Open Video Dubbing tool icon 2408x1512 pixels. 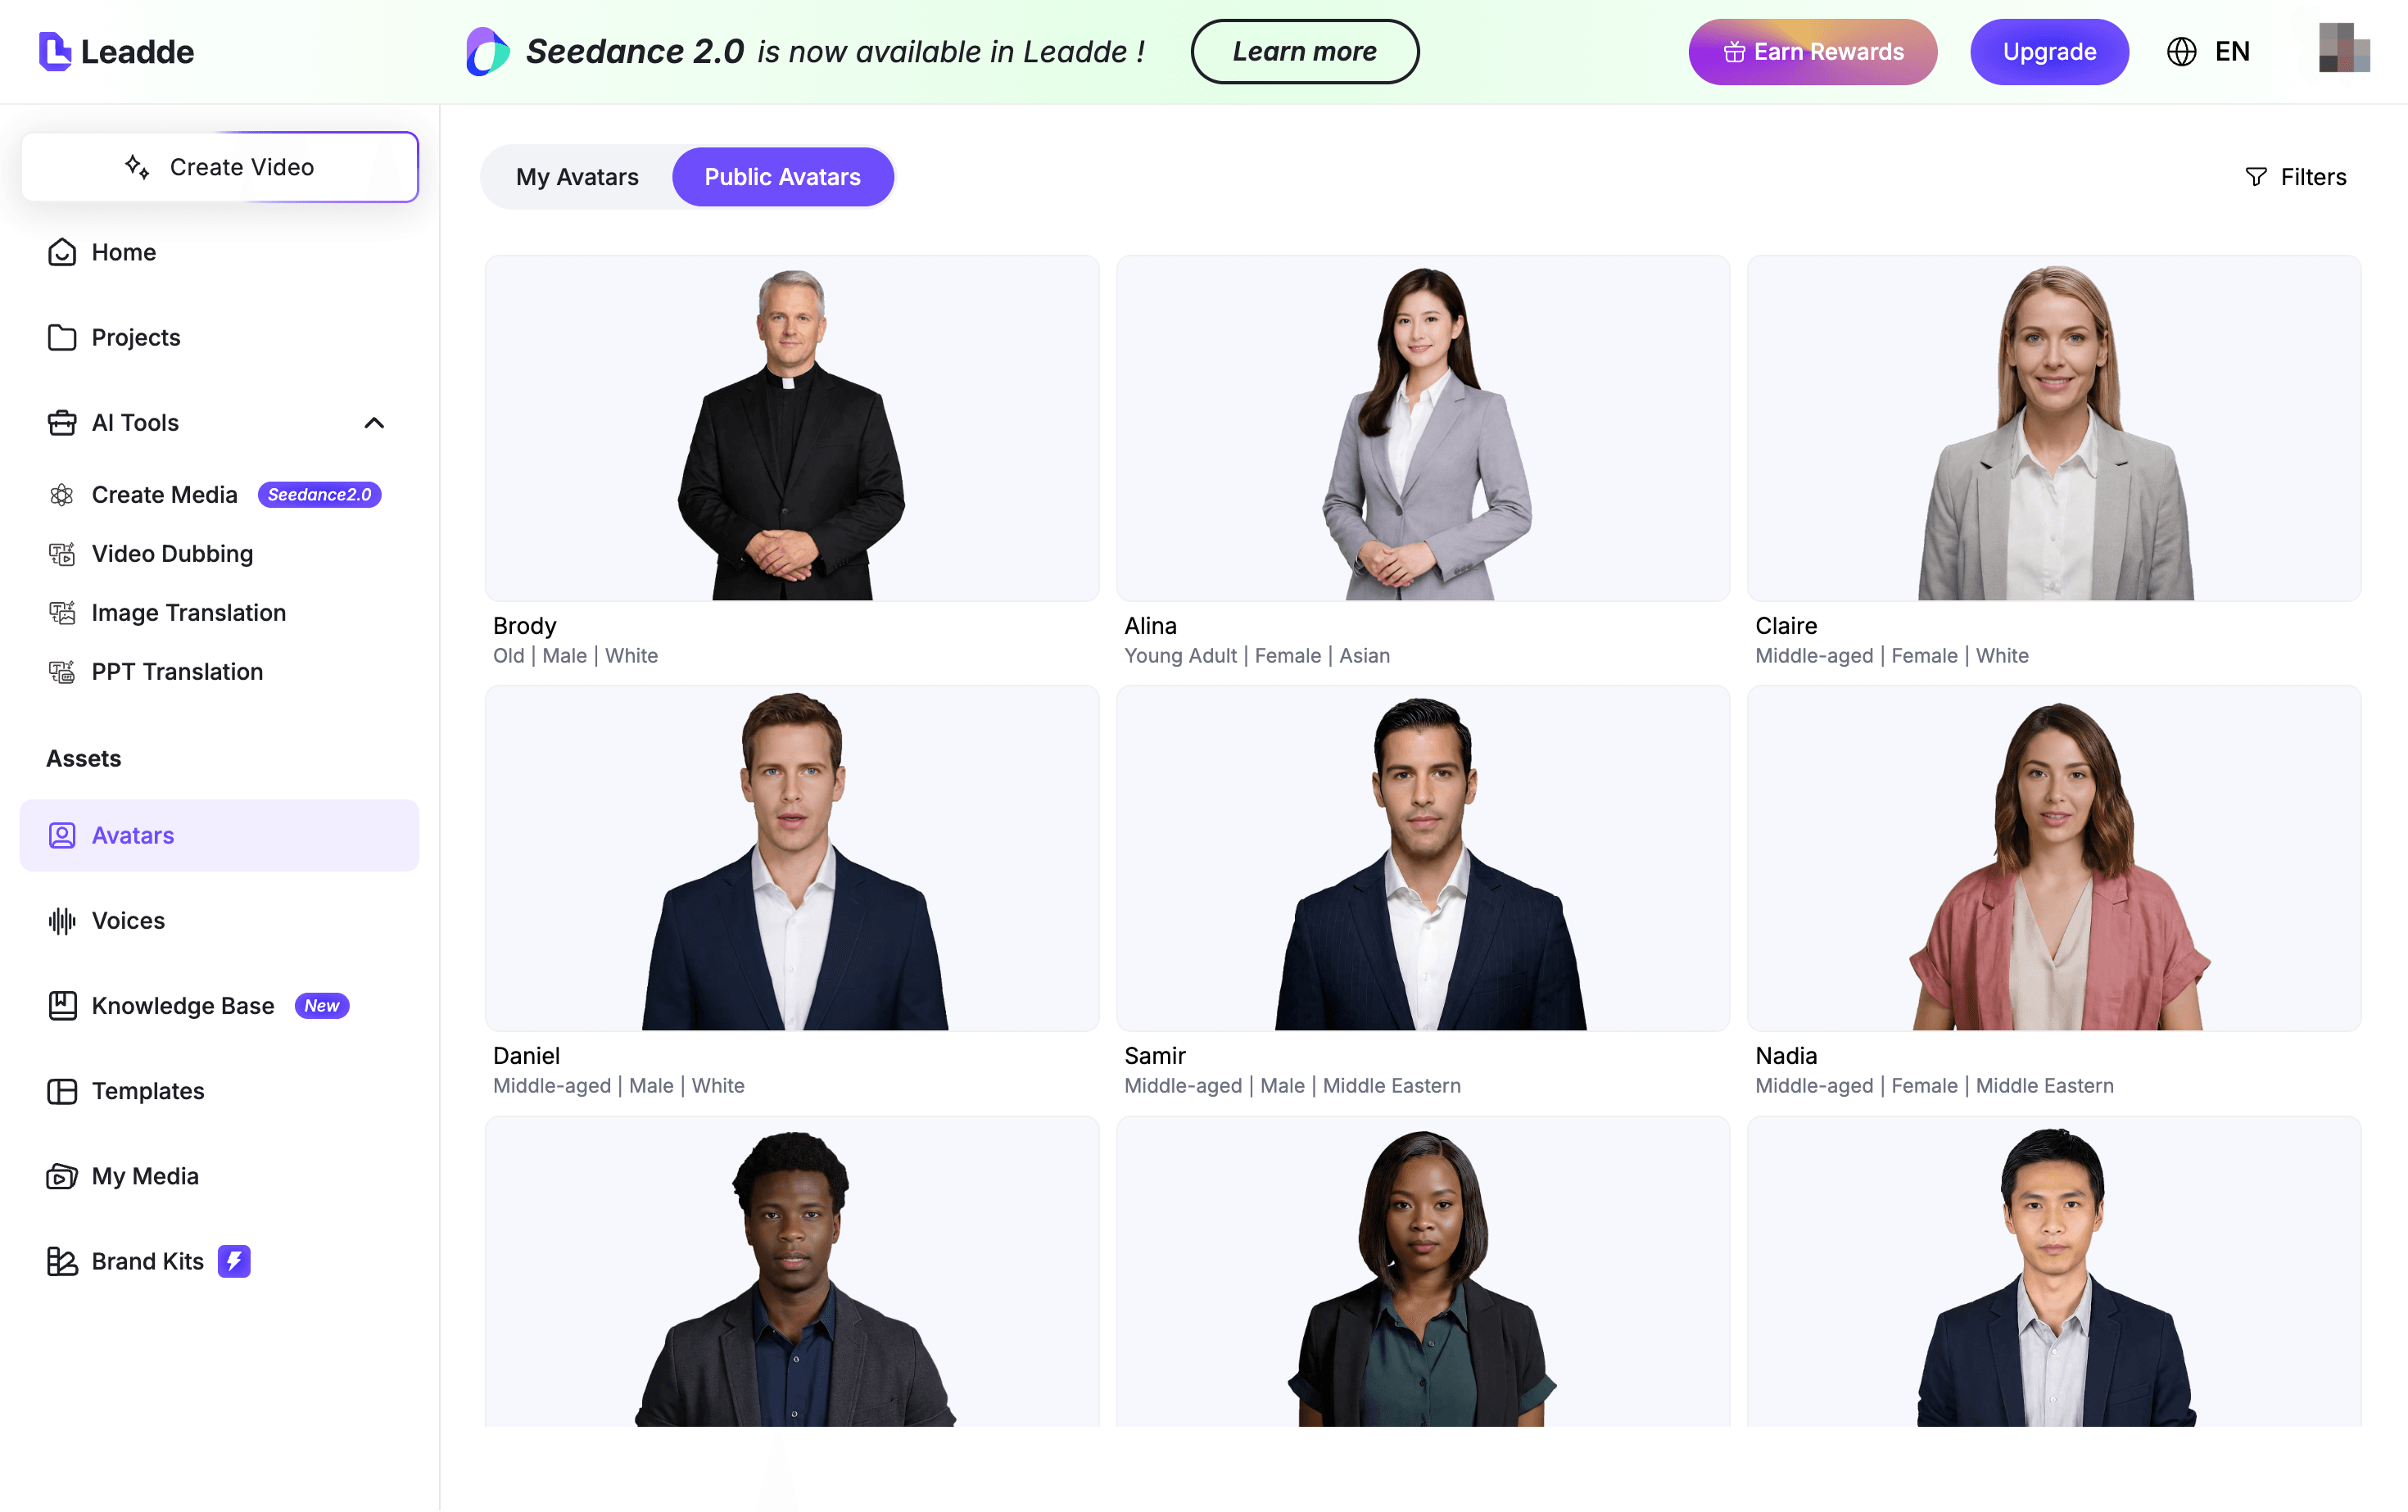[x=62, y=553]
